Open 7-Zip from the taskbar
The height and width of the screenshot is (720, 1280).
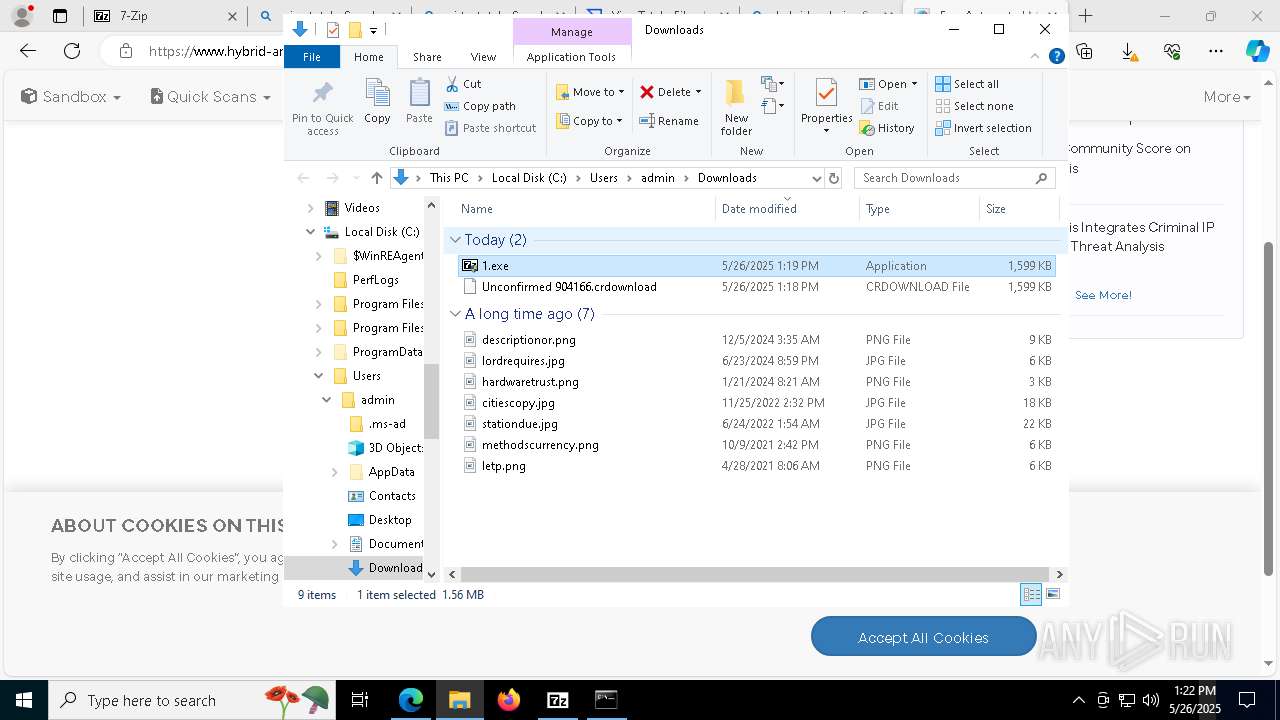[x=558, y=700]
